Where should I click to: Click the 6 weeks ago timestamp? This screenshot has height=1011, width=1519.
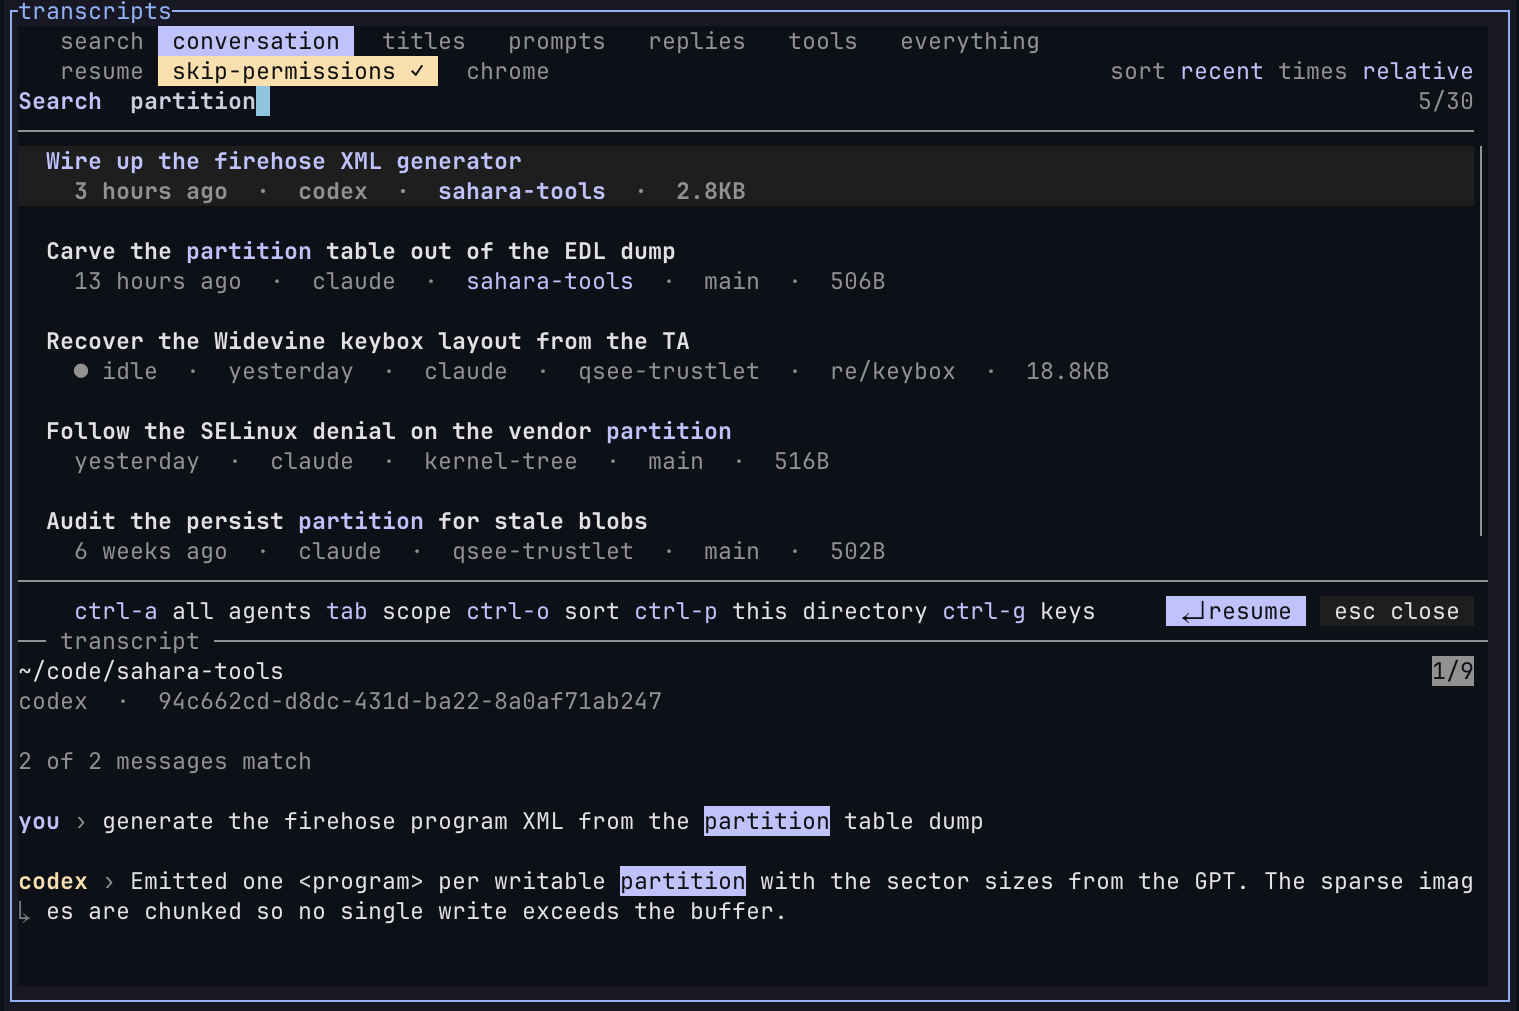point(151,551)
